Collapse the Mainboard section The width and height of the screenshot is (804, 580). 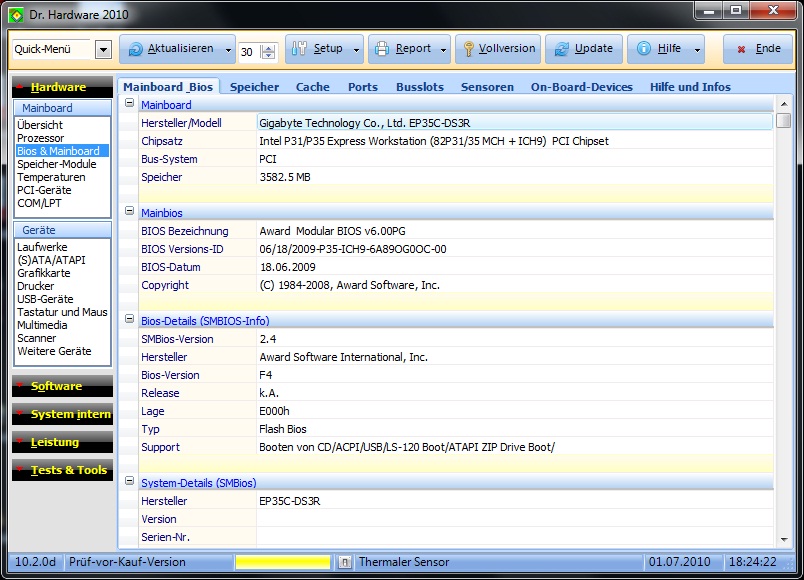[130, 103]
